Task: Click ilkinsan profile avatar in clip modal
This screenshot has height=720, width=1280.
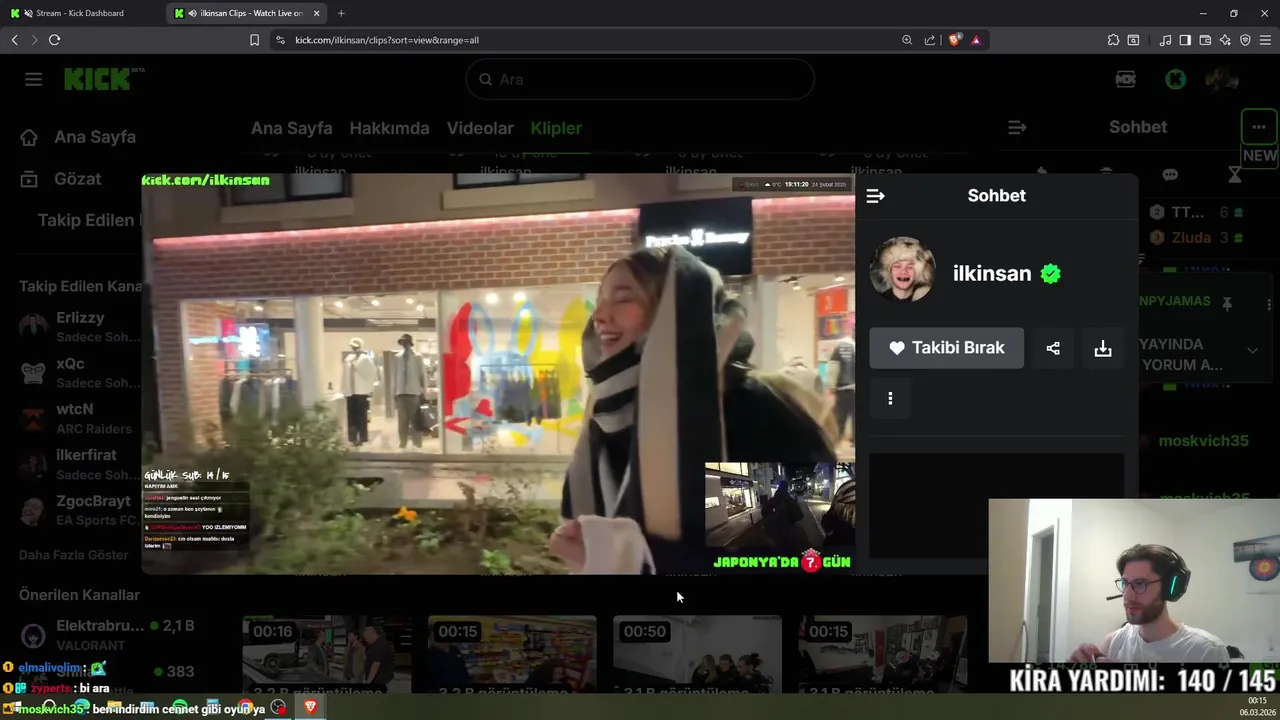Action: [902, 270]
